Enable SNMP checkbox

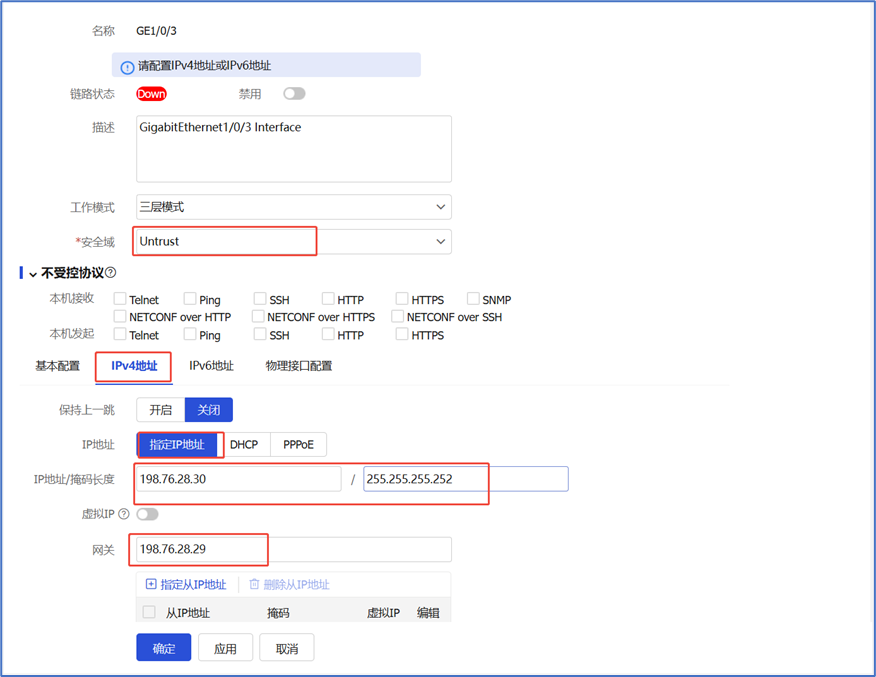point(473,299)
